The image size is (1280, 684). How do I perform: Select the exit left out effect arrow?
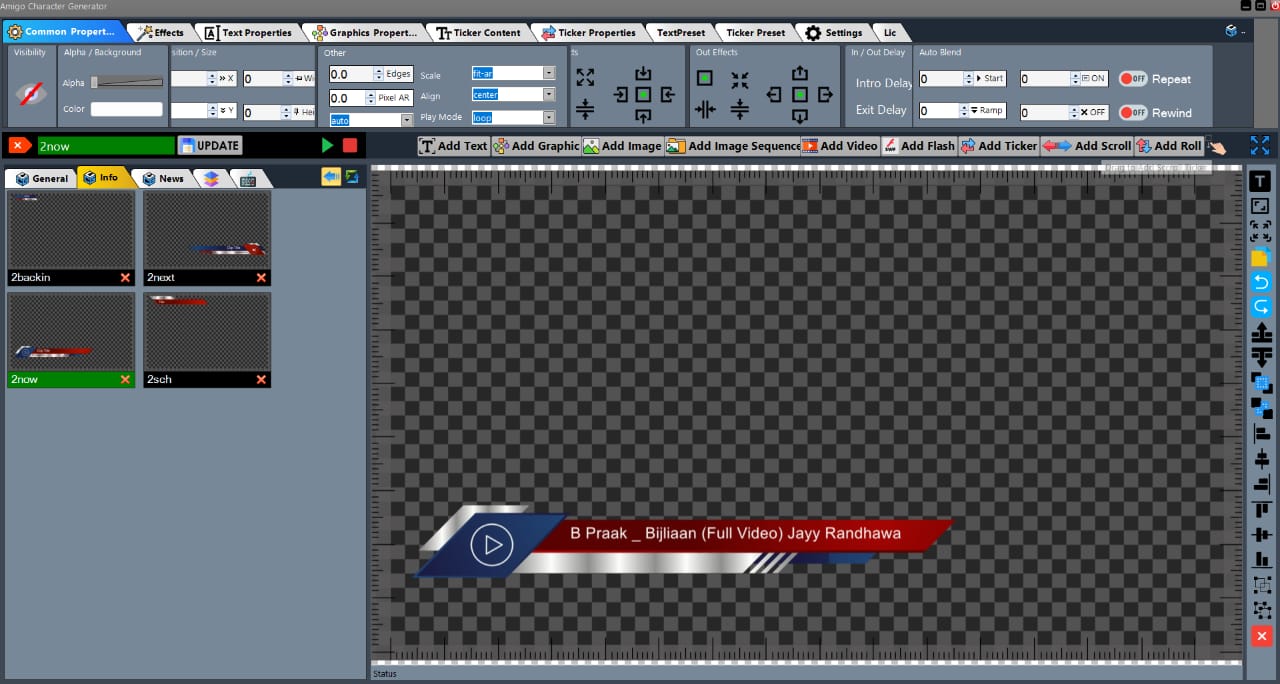pos(774,95)
